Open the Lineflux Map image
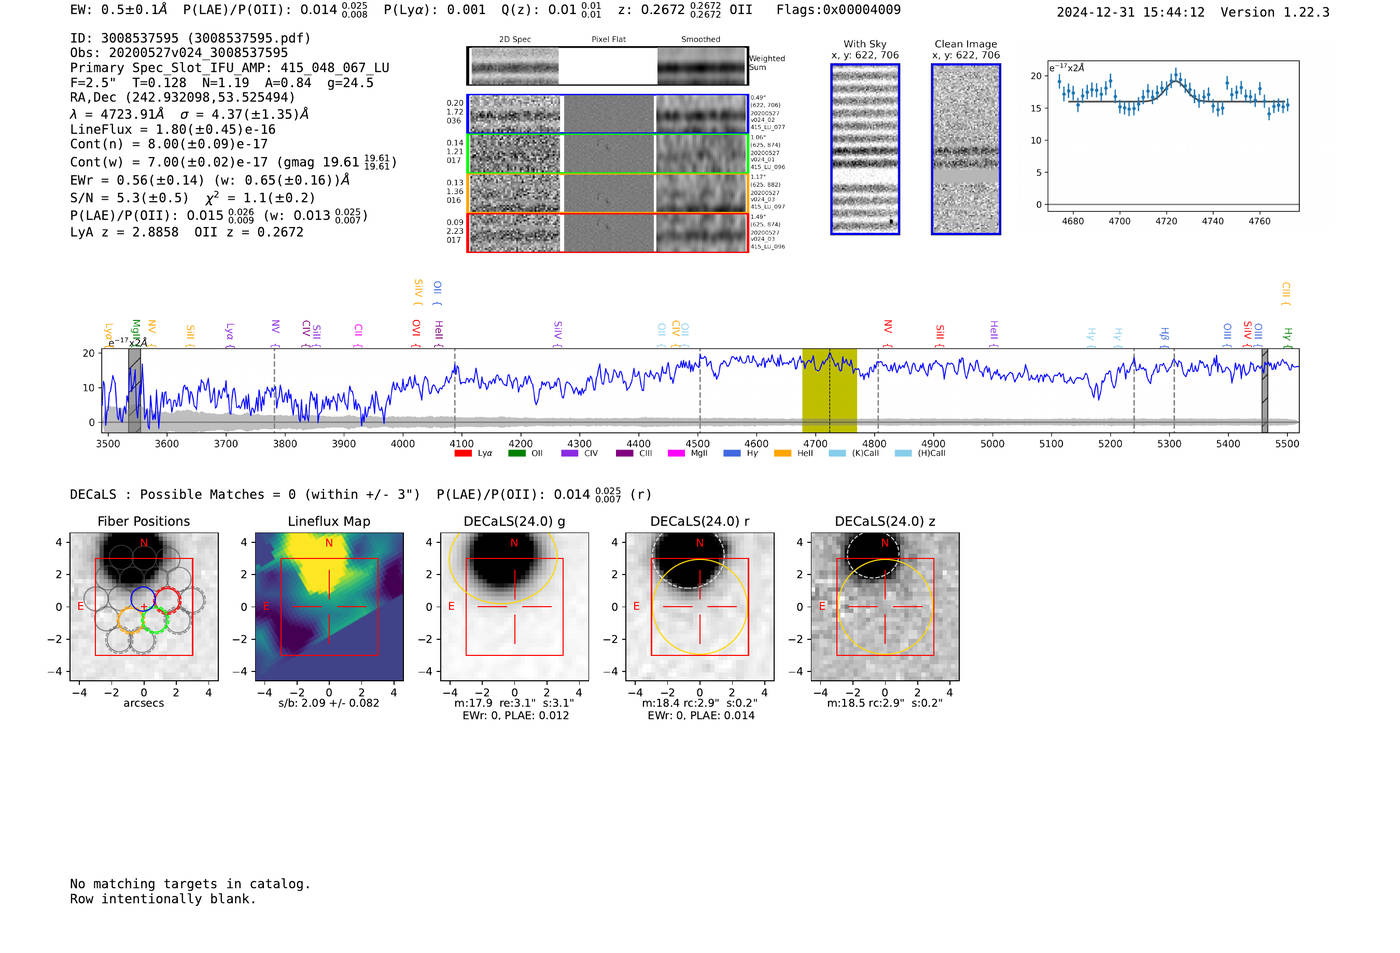1400x953 pixels. pyautogui.click(x=329, y=607)
